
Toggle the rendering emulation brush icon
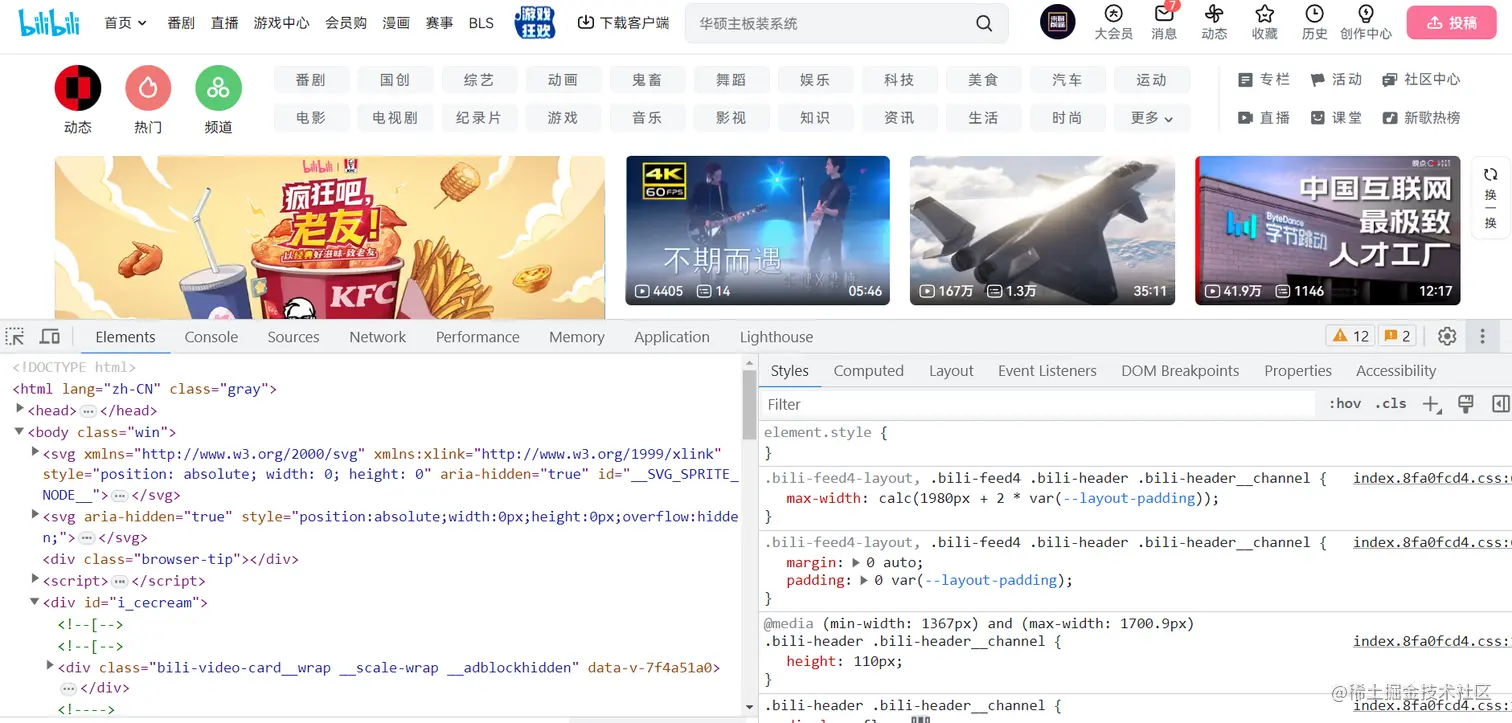1465,403
